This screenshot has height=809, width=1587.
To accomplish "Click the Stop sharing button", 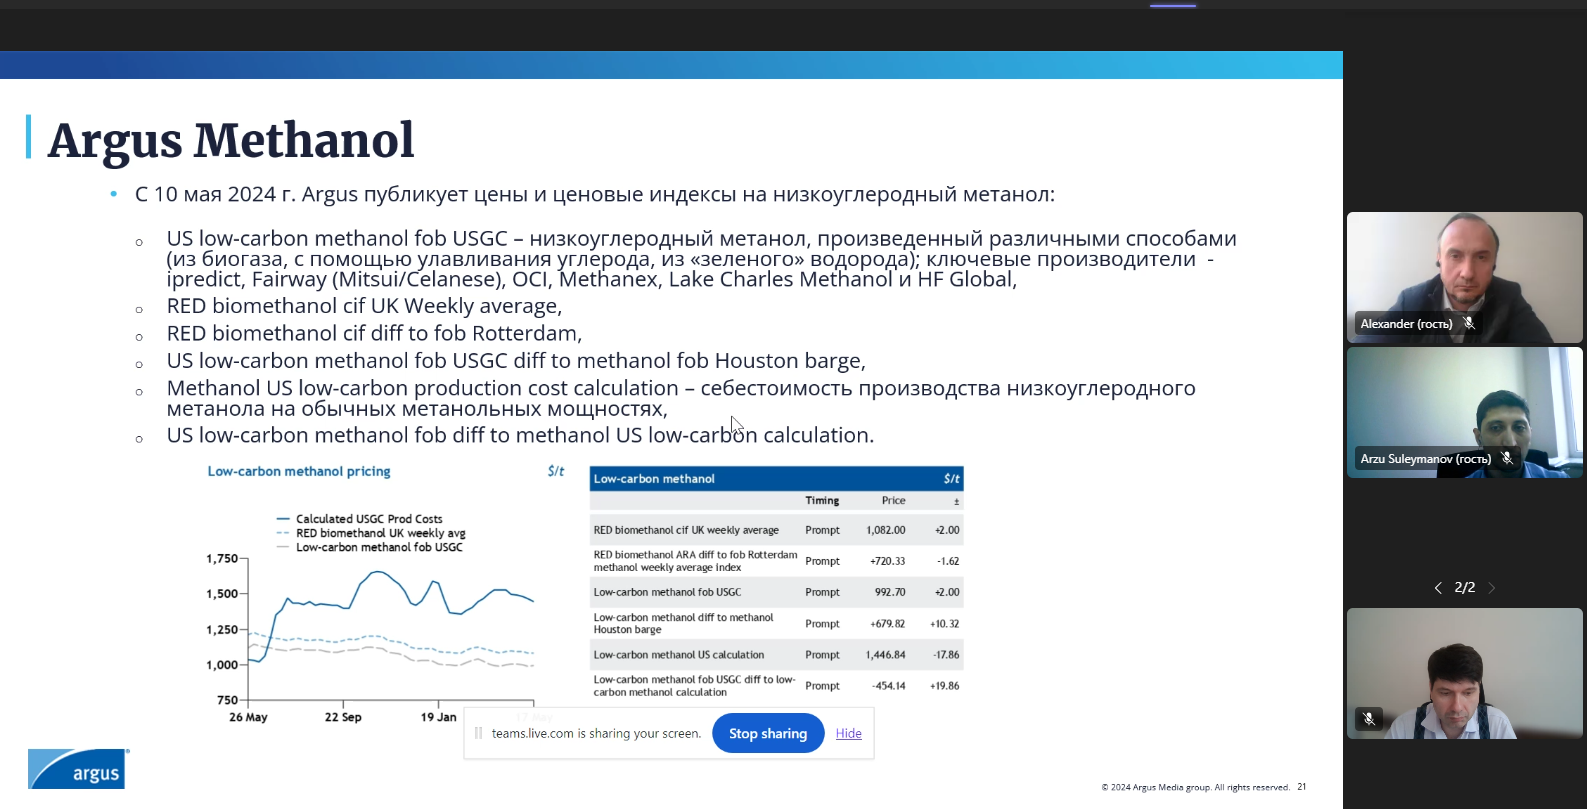I will 768,733.
